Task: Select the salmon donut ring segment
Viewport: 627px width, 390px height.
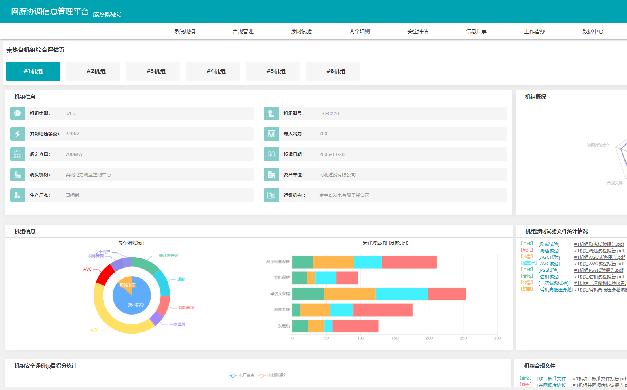Action: [x=163, y=305]
